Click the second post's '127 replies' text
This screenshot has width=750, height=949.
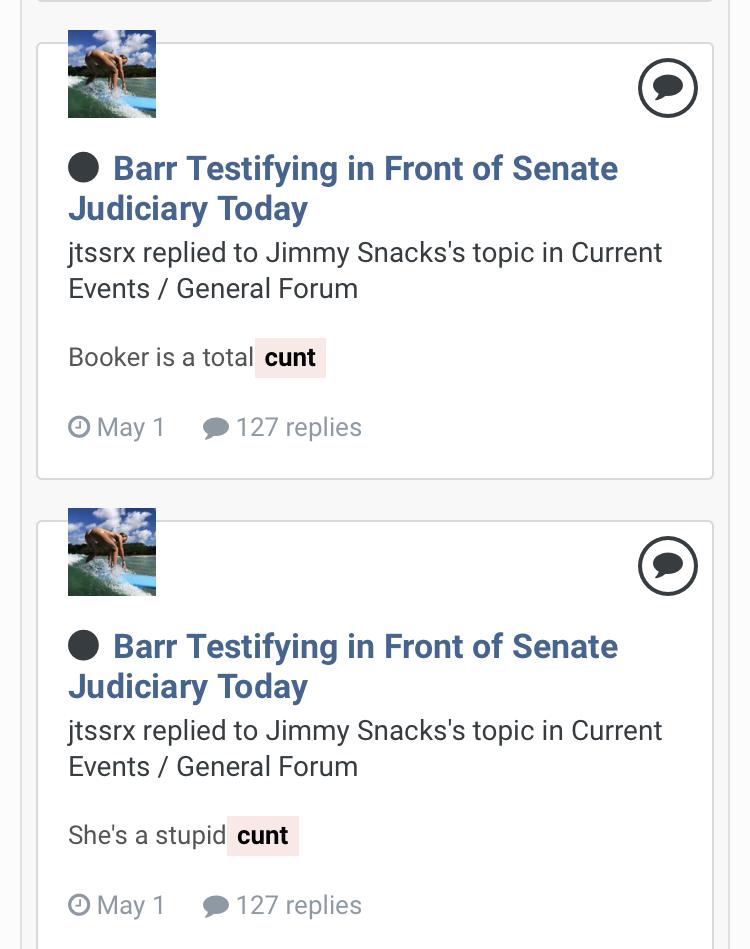point(299,905)
